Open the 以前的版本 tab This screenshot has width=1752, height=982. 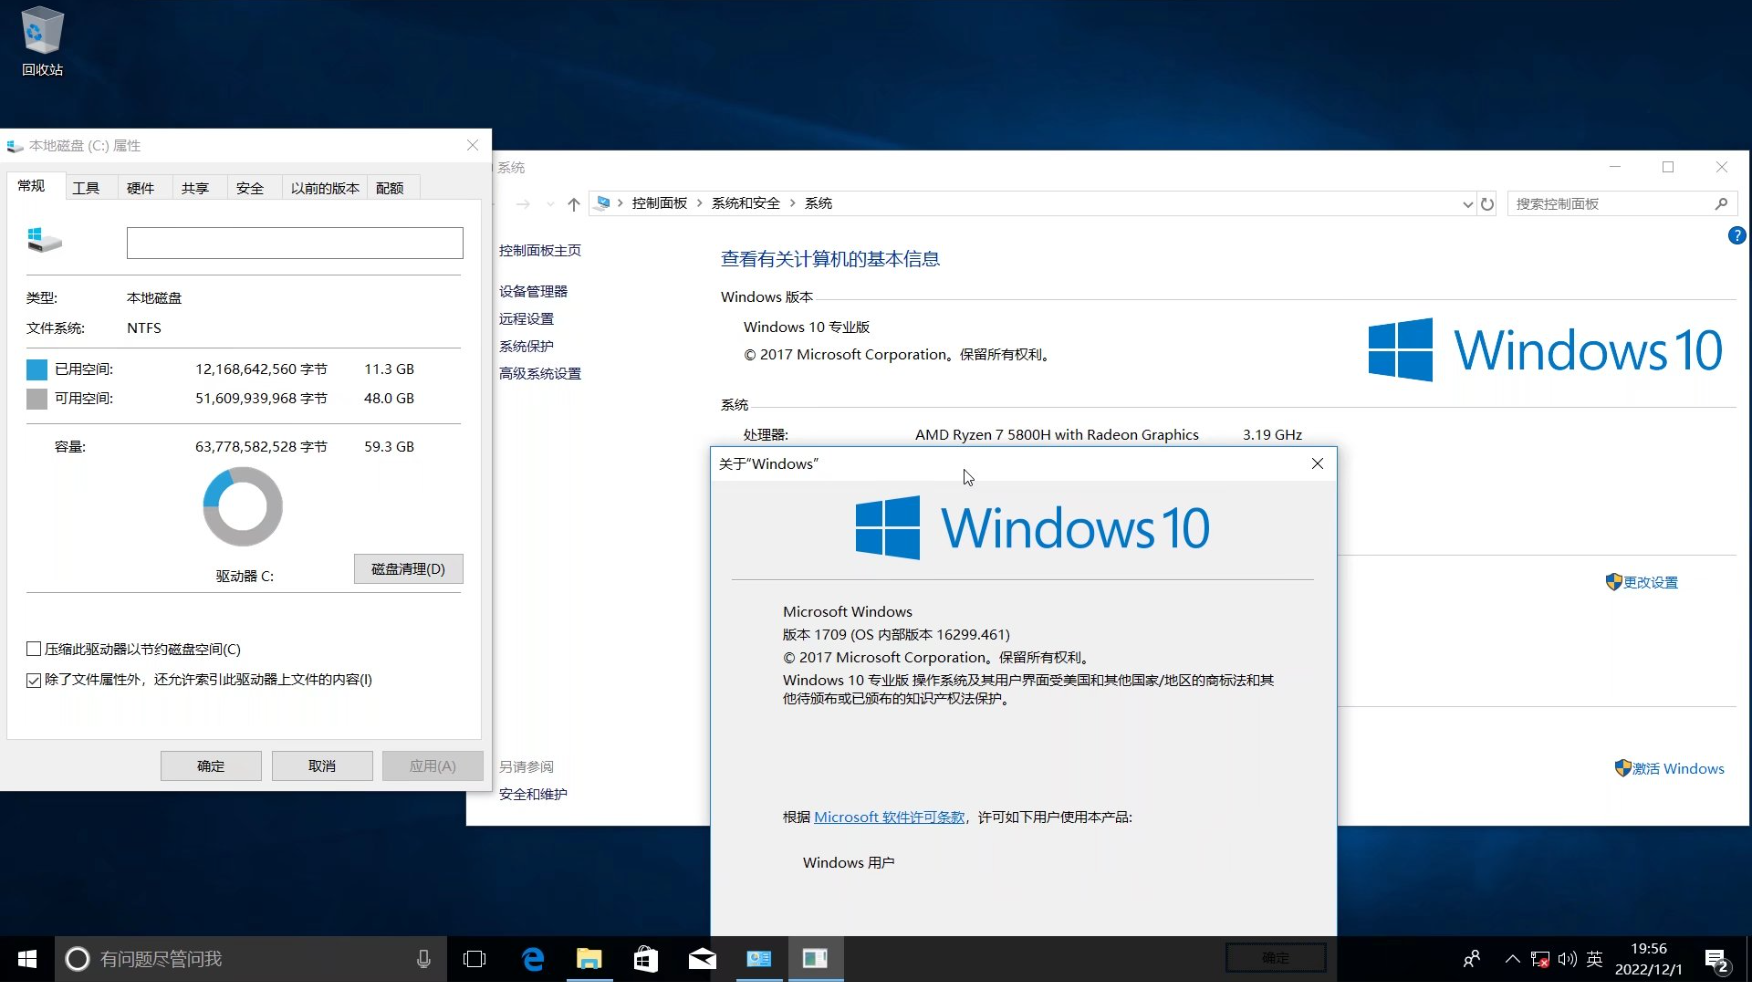click(323, 187)
